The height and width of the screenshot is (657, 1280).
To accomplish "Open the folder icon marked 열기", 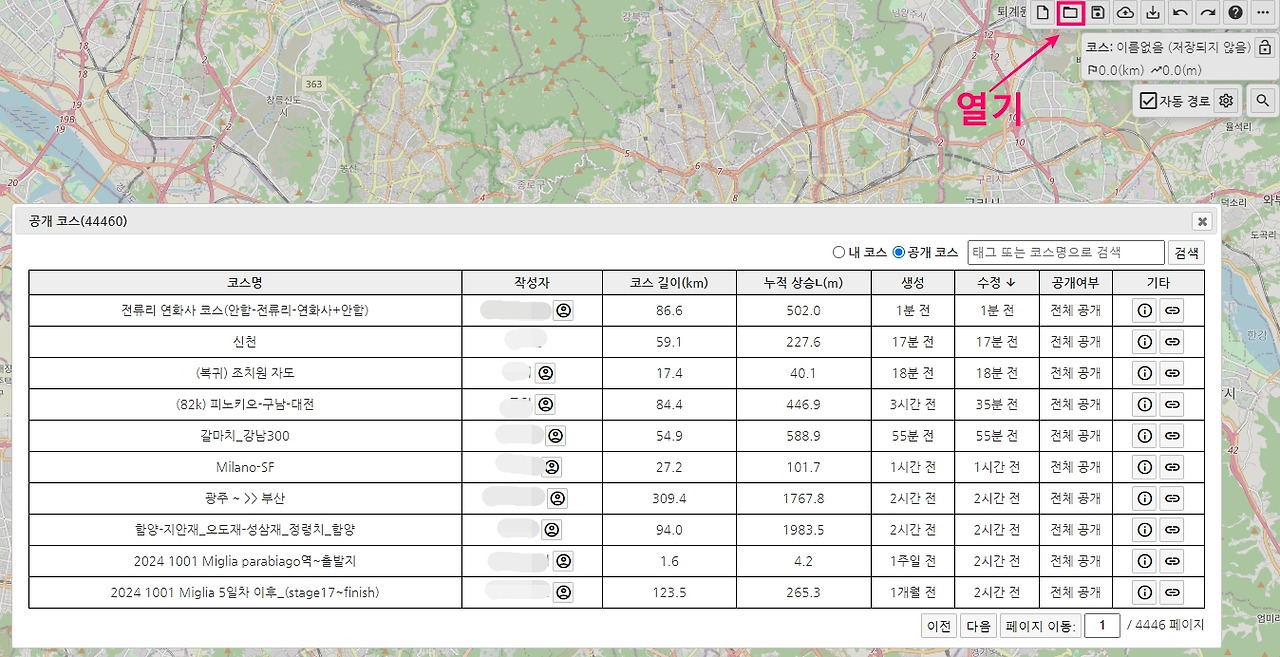I will coord(1070,13).
